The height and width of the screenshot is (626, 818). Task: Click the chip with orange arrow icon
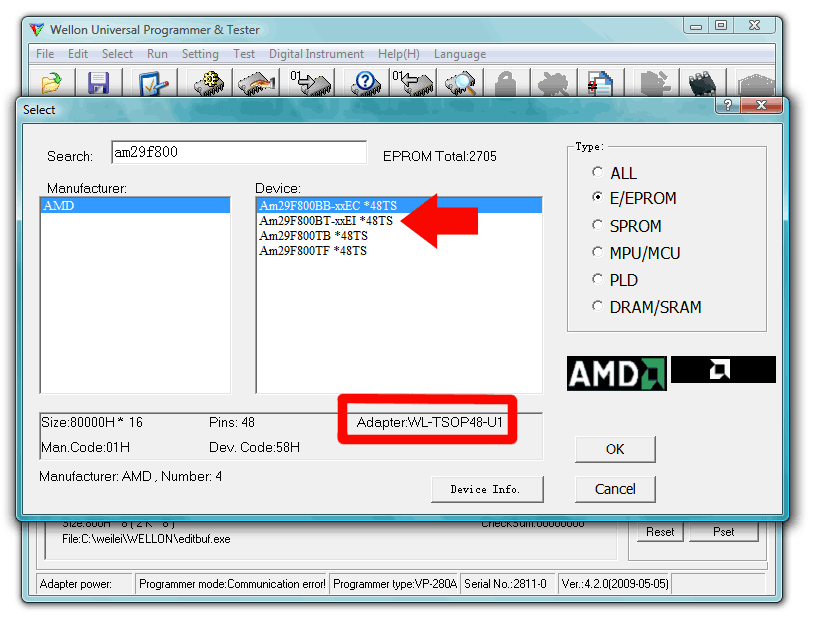tap(257, 82)
